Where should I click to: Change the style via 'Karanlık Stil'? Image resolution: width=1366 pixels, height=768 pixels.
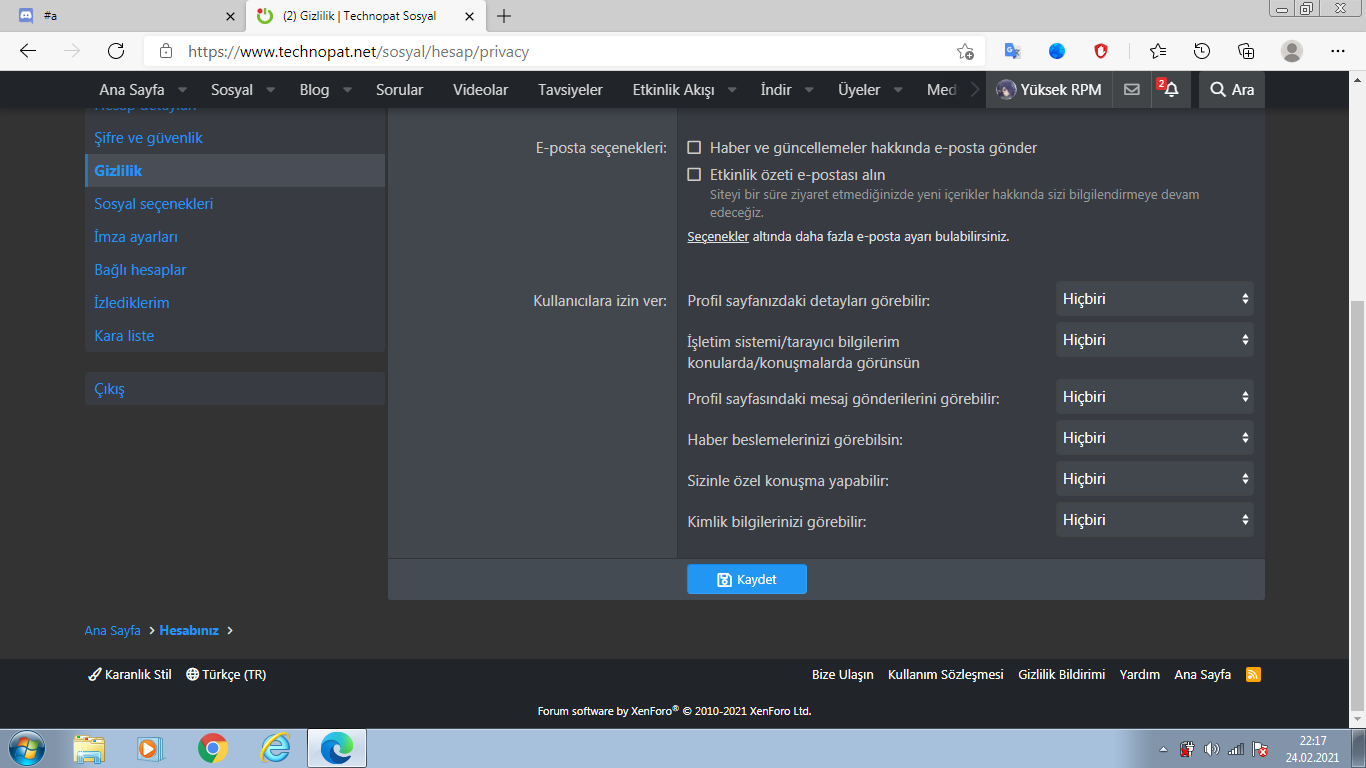tap(130, 675)
